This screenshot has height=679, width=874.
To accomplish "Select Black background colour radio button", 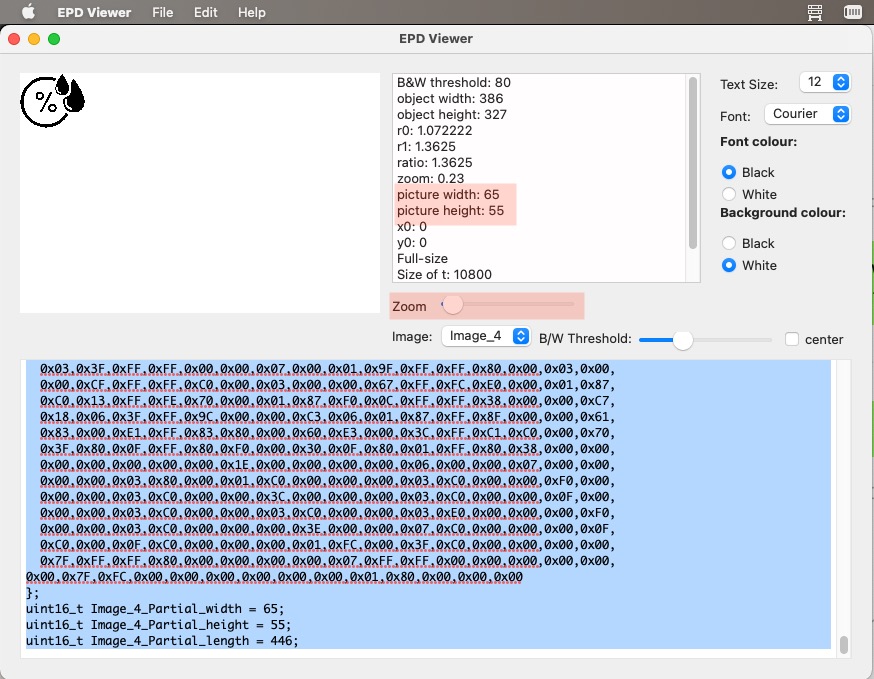I will [x=729, y=243].
